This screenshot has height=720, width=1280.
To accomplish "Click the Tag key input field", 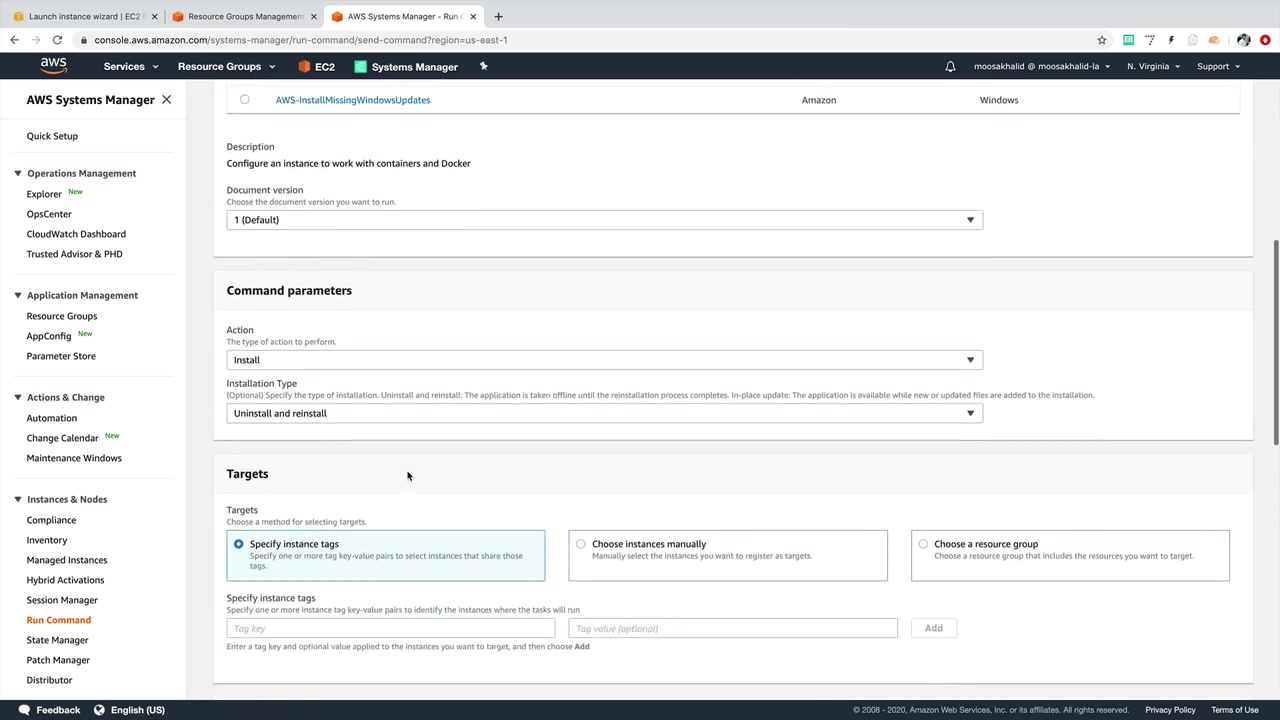I will pos(390,628).
